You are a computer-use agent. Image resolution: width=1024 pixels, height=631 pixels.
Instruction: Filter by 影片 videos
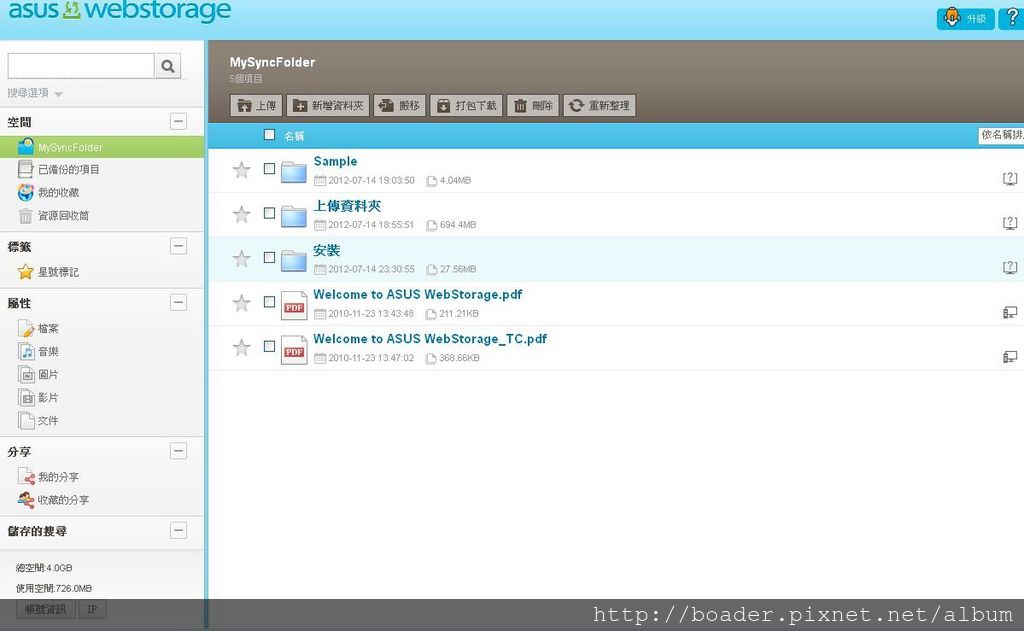coord(38,397)
